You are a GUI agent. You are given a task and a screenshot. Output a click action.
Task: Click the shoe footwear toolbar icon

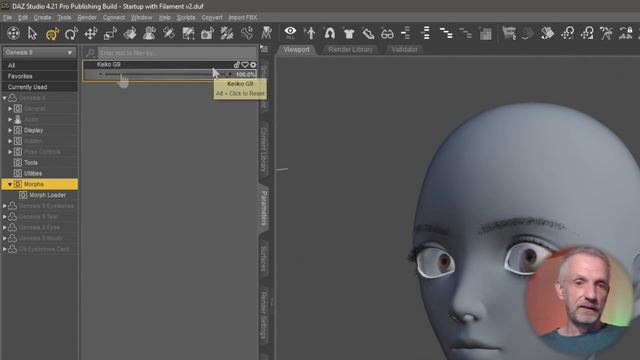pos(368,33)
